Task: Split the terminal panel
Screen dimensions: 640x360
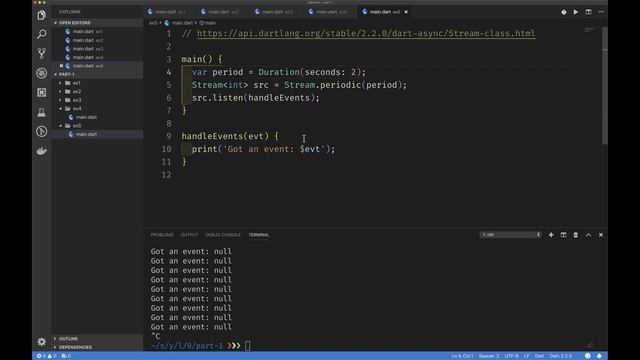Action: [x=563, y=235]
